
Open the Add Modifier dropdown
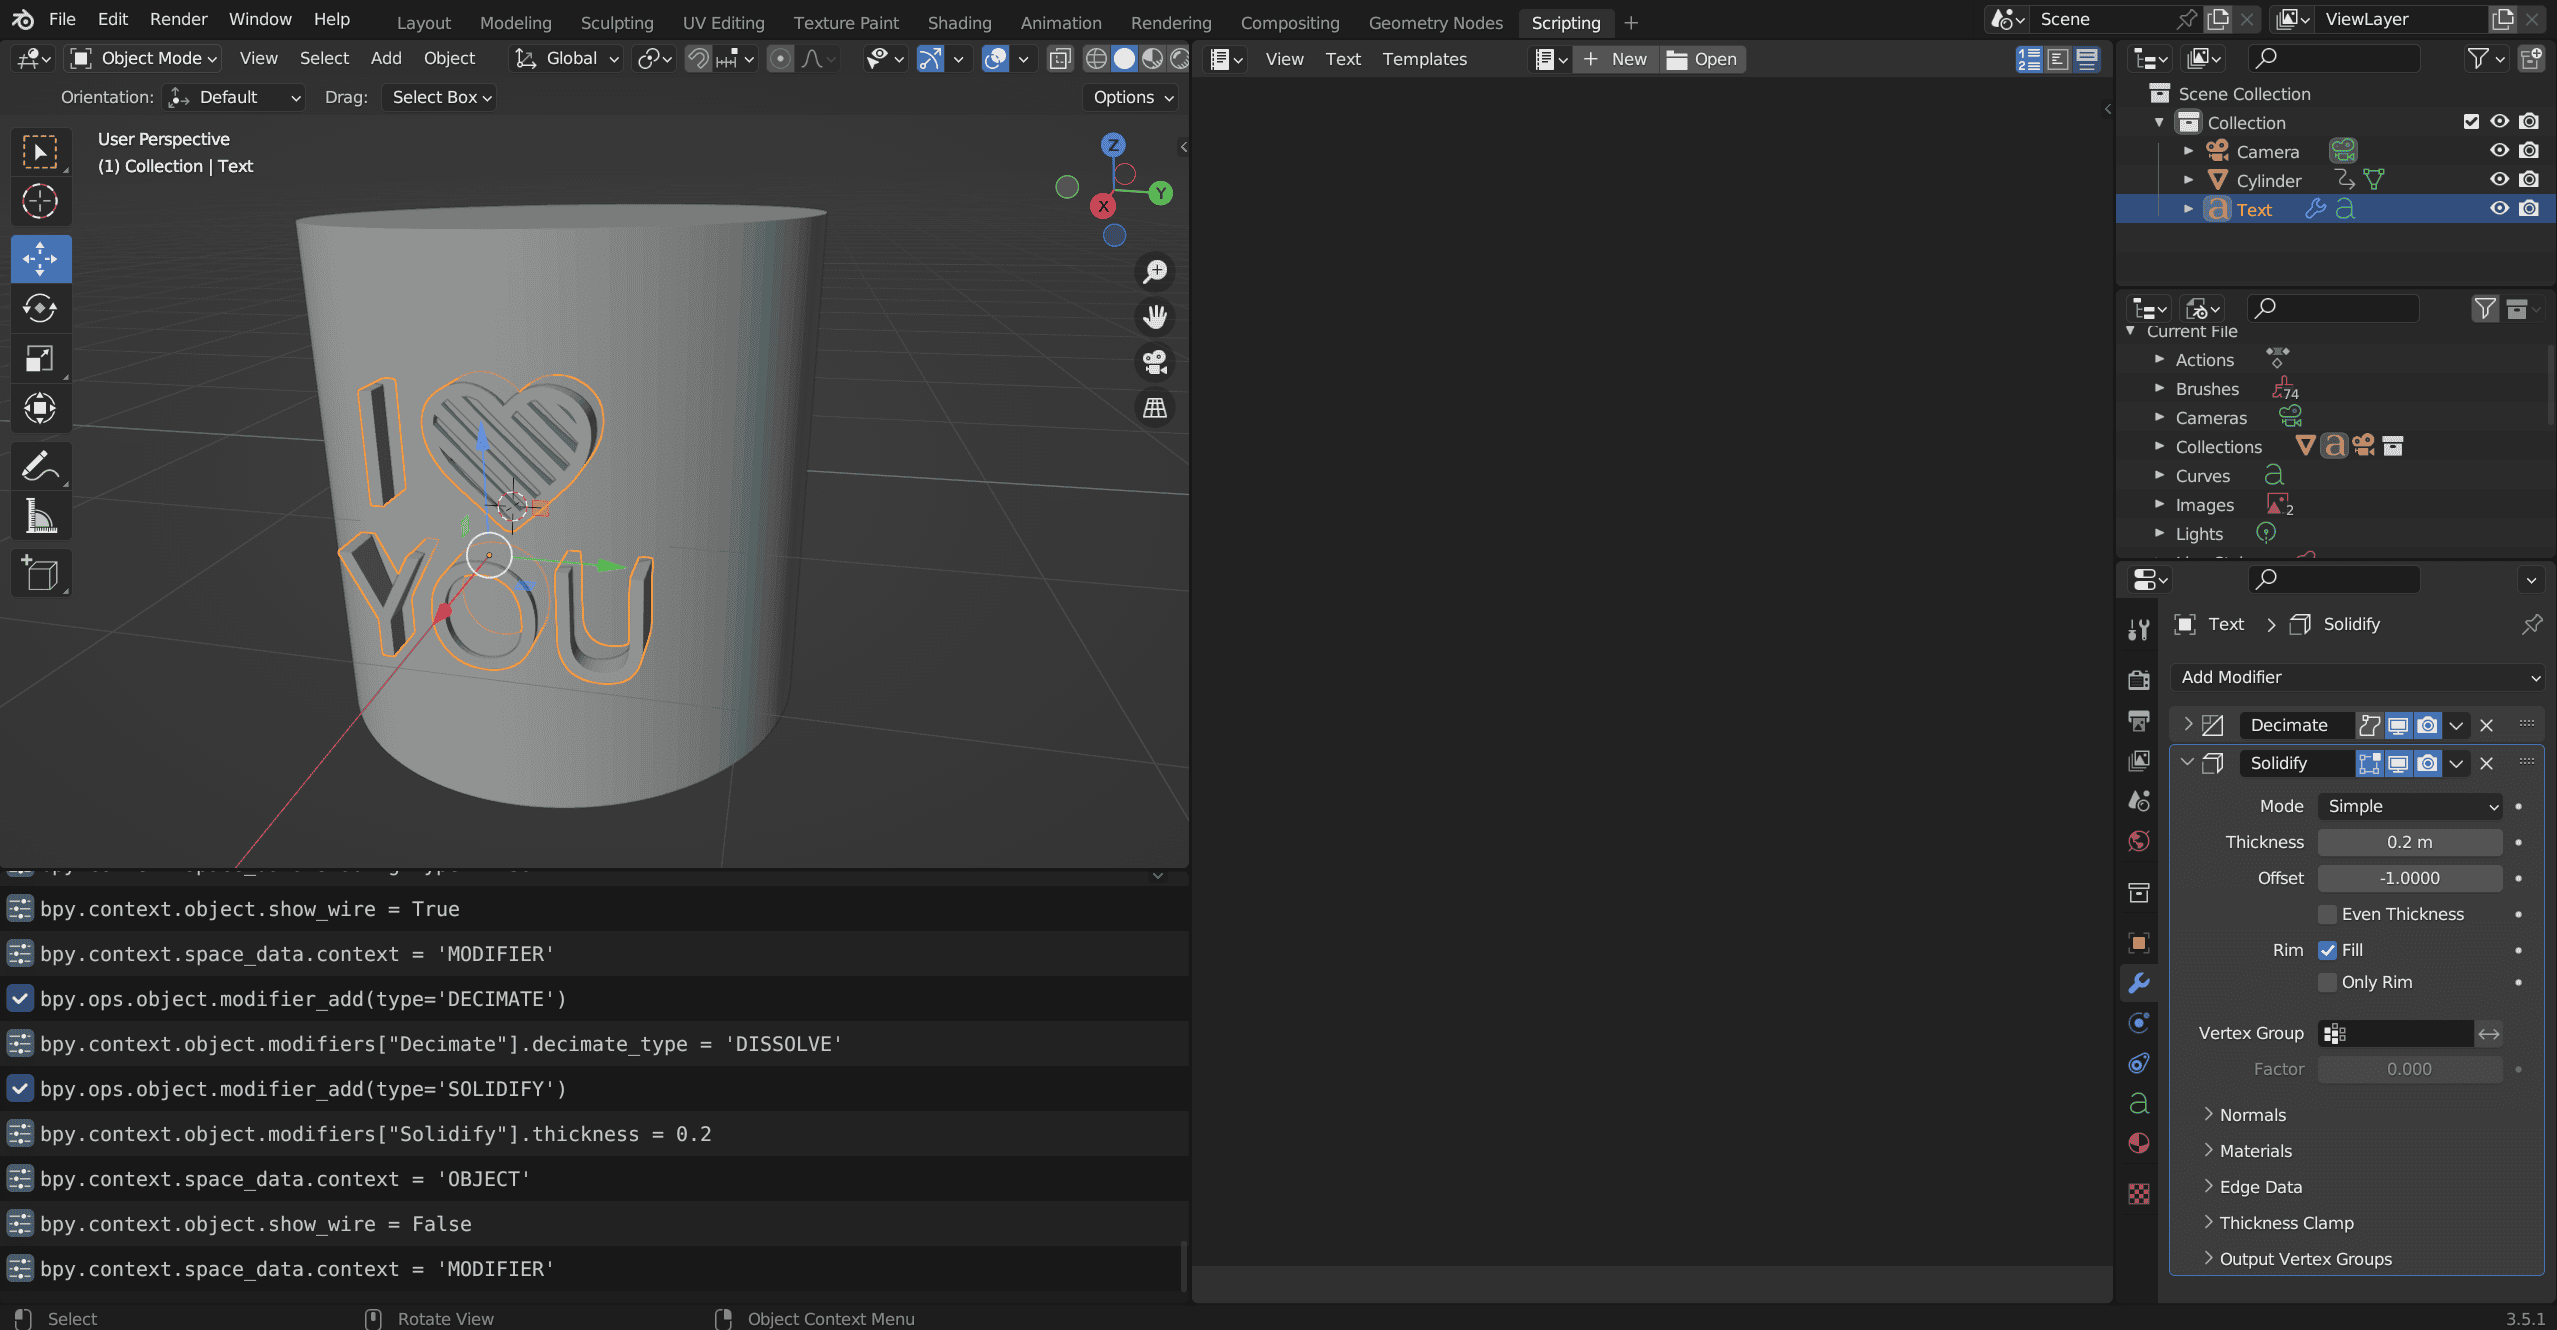pyautogui.click(x=2358, y=677)
